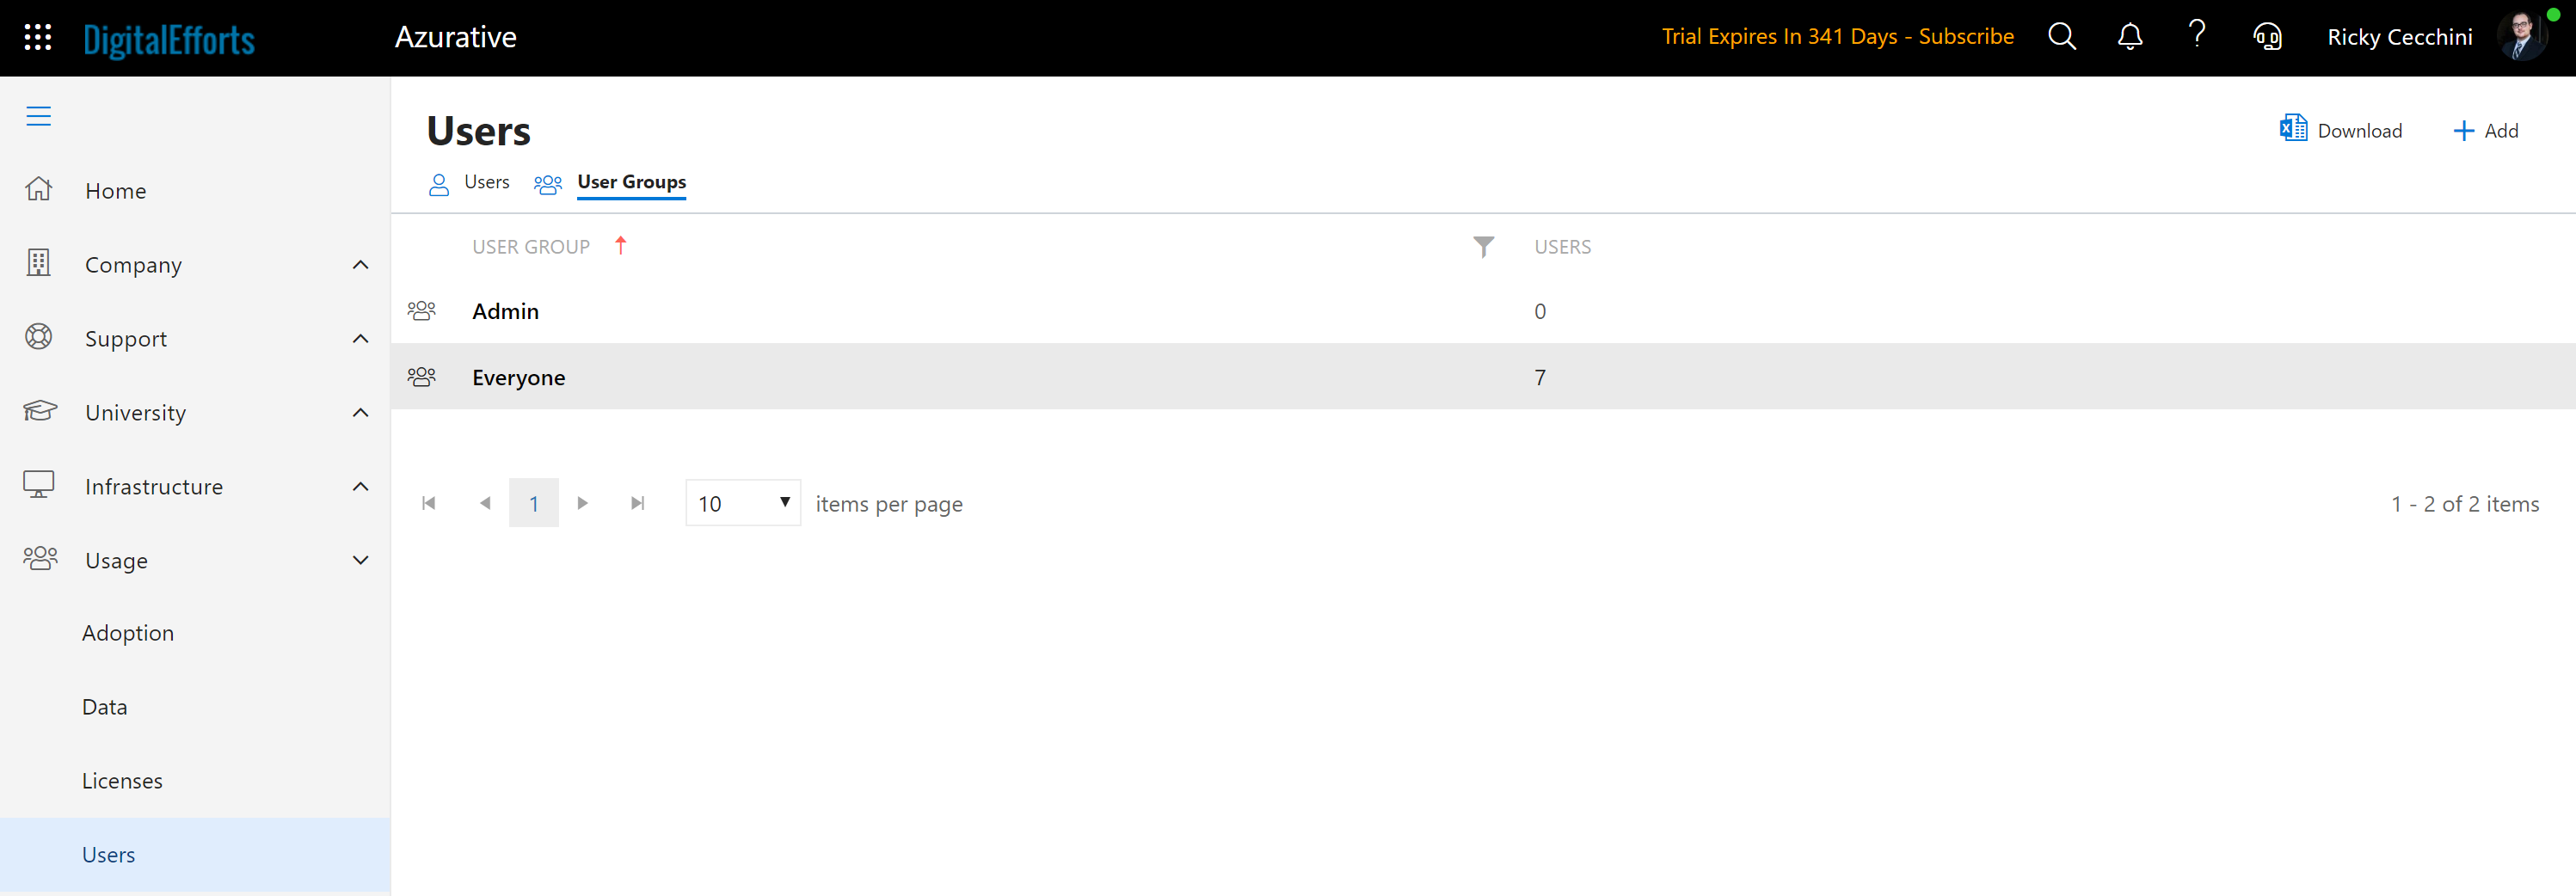Viewport: 2576px width, 896px height.
Task: Click the red sort ascending arrow
Action: pyautogui.click(x=620, y=245)
